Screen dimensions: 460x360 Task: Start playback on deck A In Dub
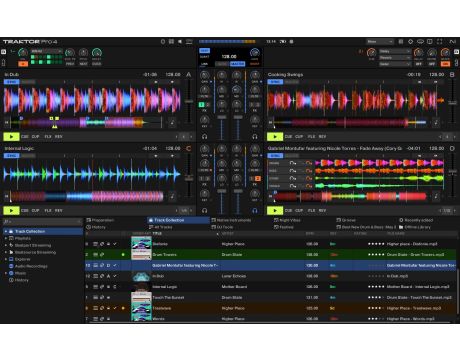11,137
